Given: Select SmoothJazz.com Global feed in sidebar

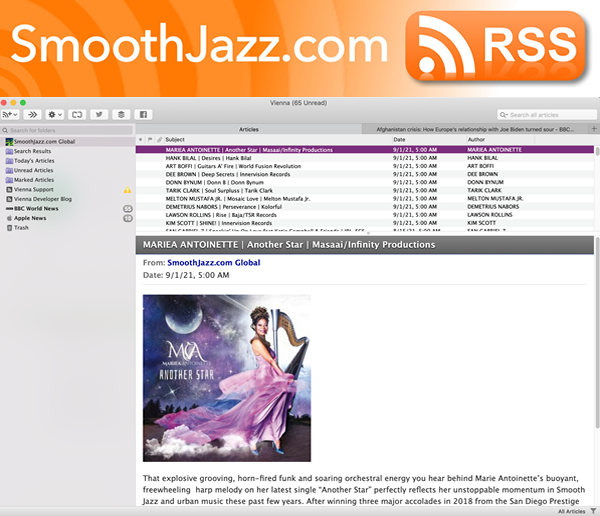Looking at the screenshot, I should [x=67, y=142].
